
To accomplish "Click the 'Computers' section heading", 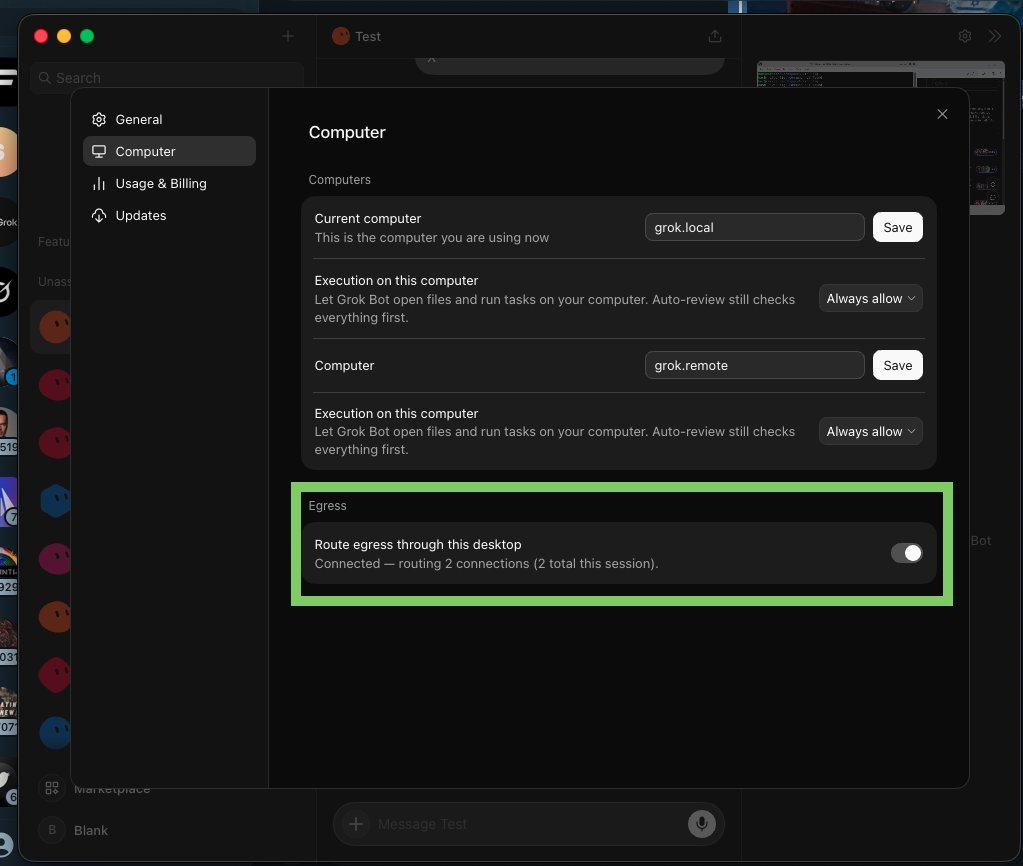I will [x=339, y=179].
